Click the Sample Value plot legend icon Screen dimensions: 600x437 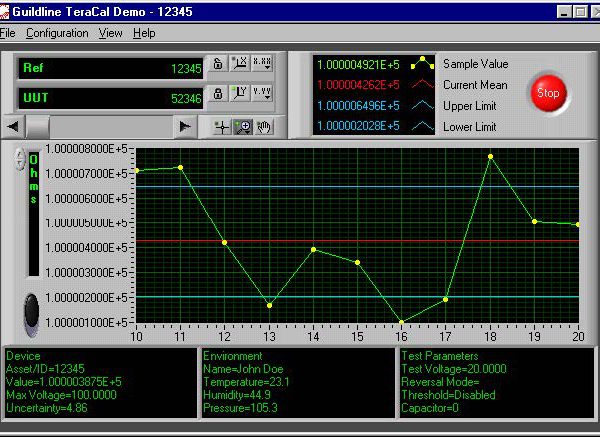point(422,64)
